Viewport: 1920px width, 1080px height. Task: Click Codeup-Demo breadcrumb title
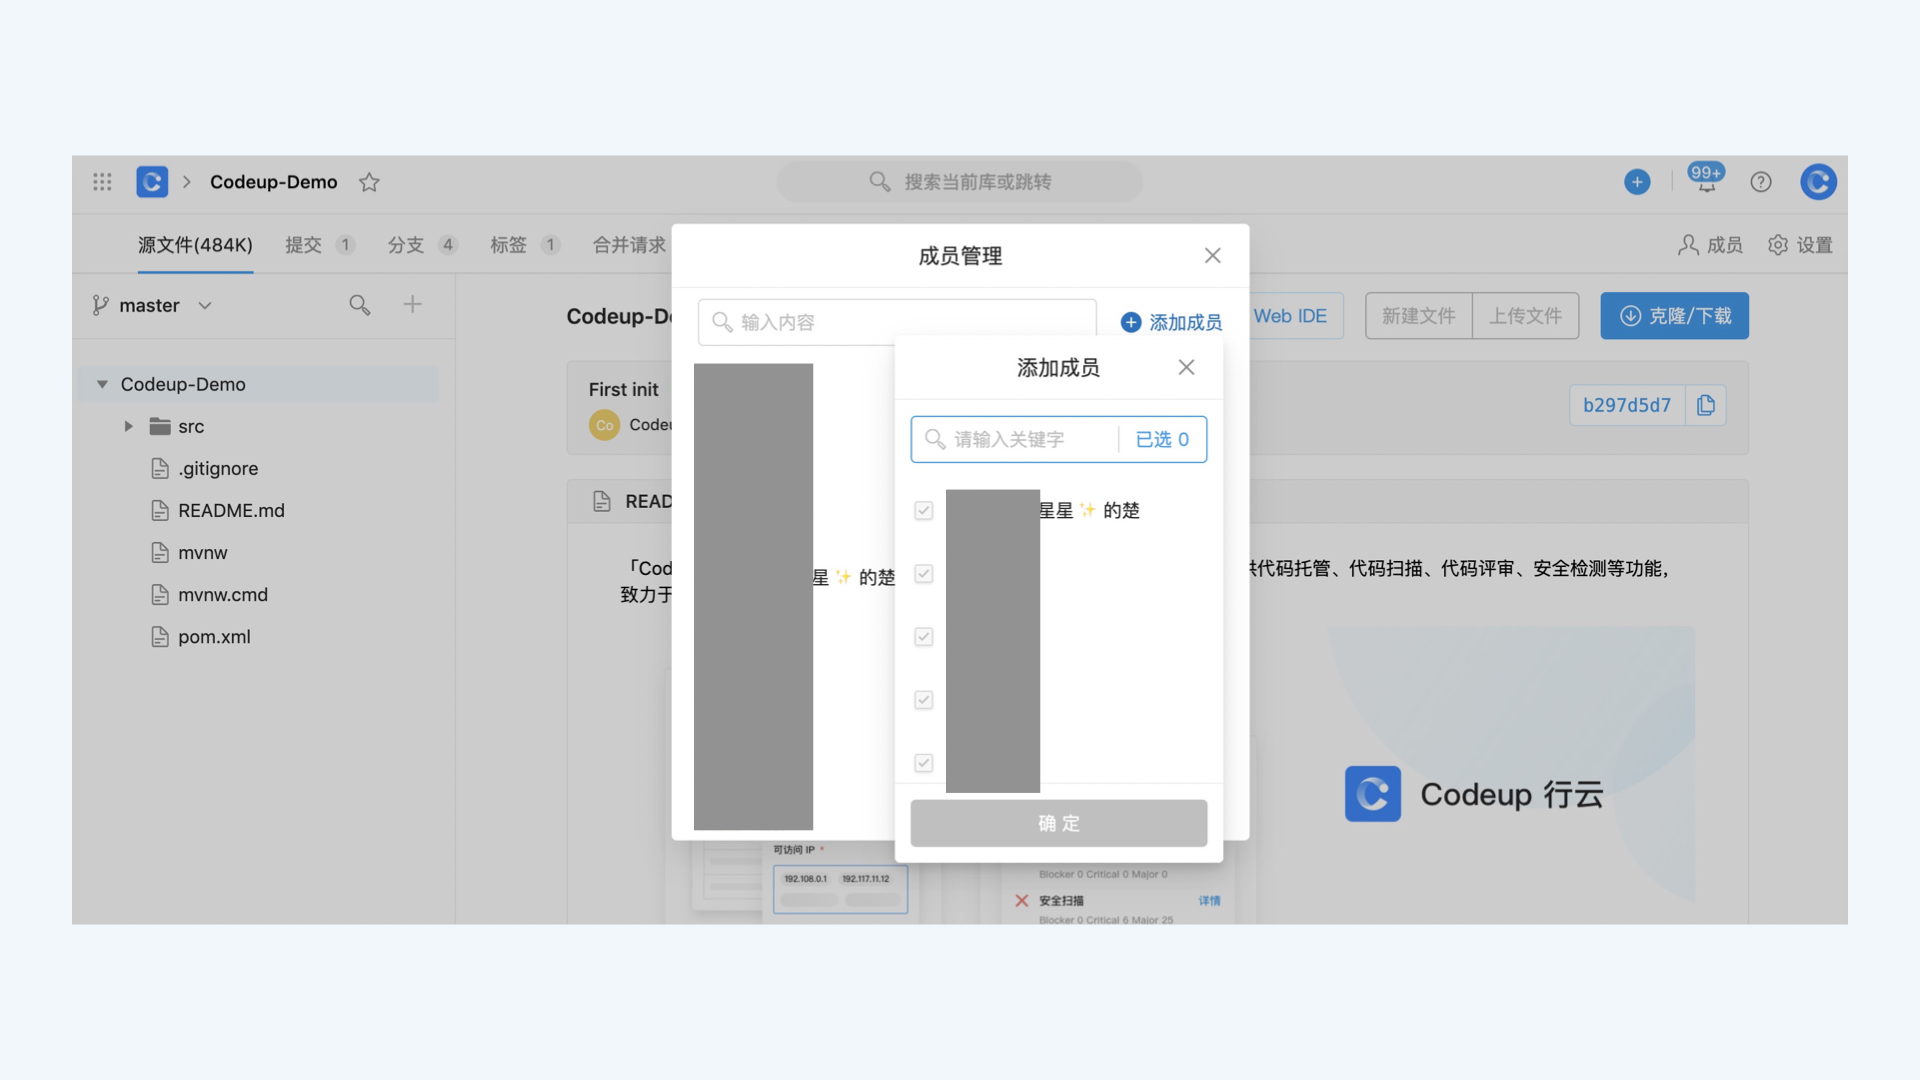(274, 182)
